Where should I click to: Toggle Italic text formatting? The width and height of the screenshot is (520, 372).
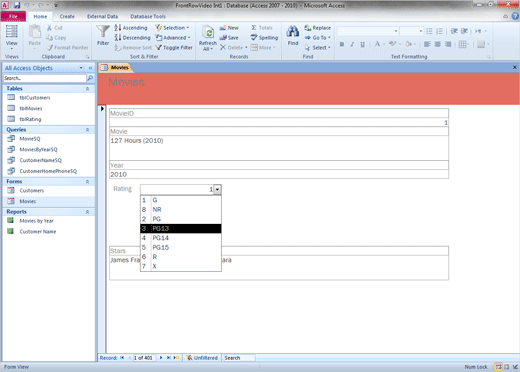[x=352, y=44]
